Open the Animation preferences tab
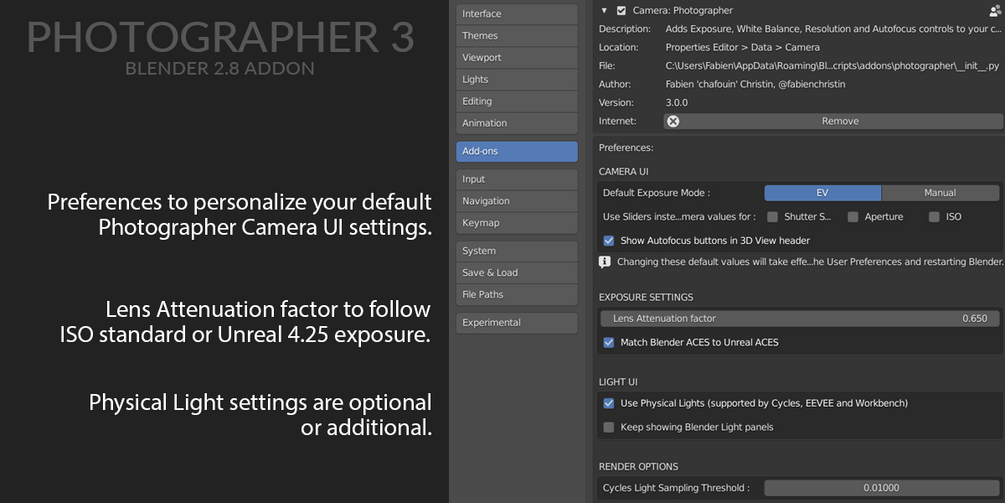This screenshot has width=1005, height=503. pyautogui.click(x=517, y=123)
